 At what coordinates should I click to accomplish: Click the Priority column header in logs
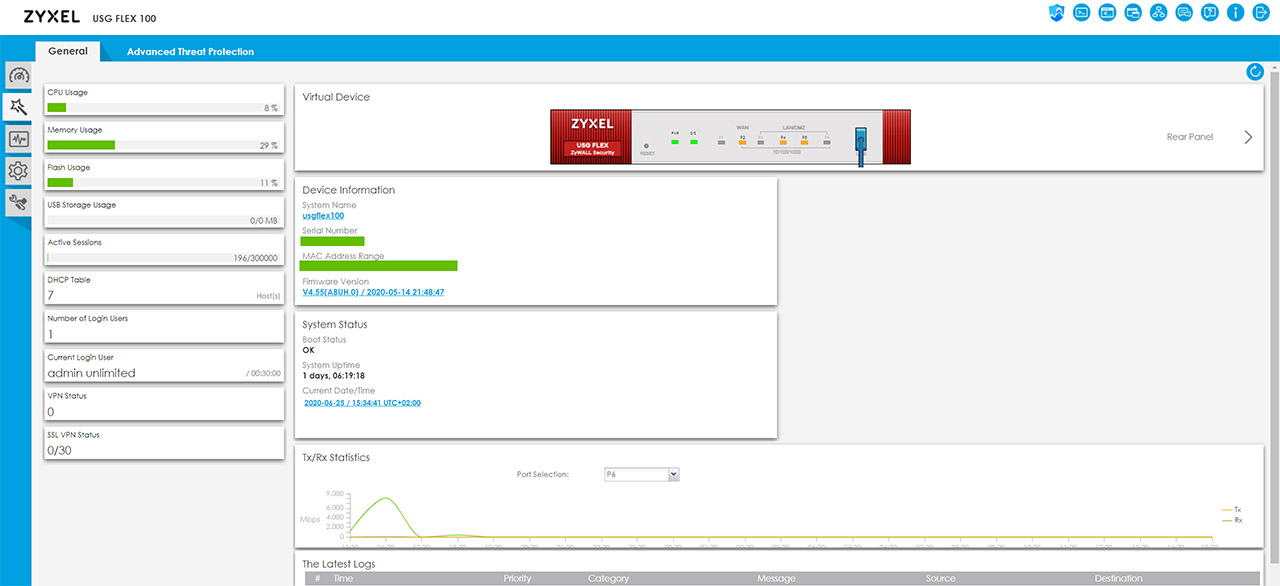tap(517, 578)
